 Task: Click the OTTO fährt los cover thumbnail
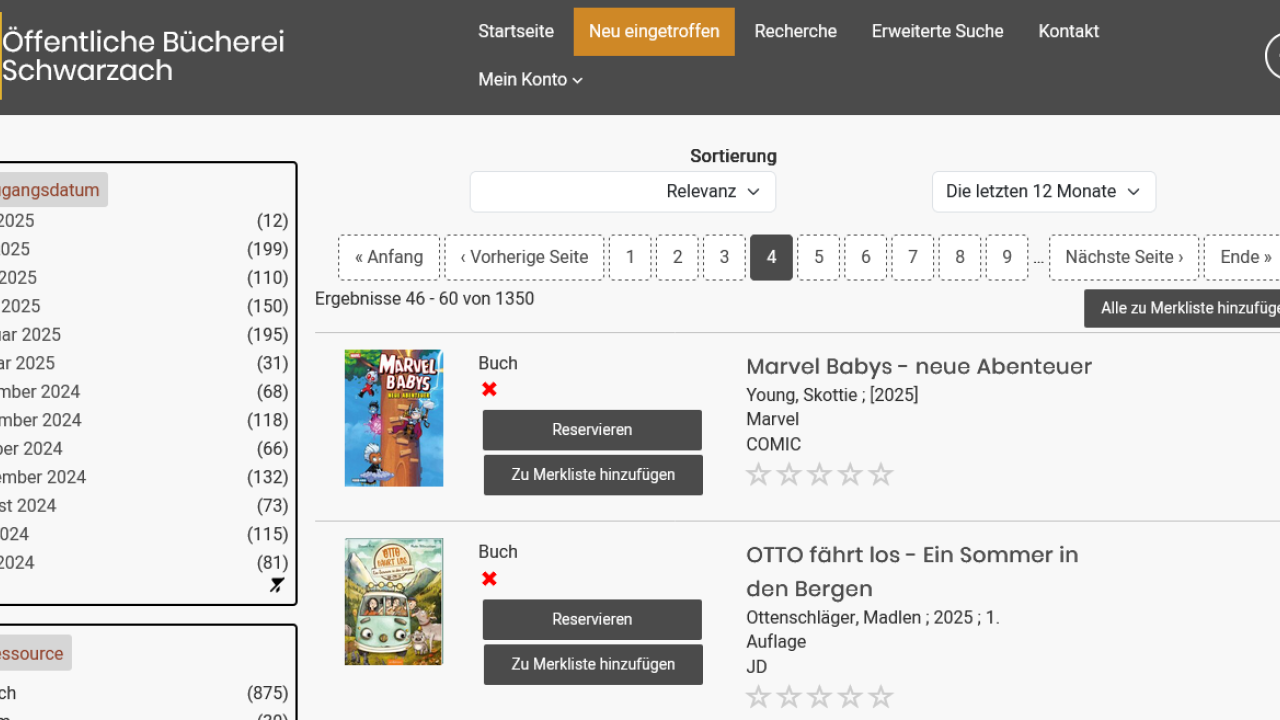coord(394,602)
